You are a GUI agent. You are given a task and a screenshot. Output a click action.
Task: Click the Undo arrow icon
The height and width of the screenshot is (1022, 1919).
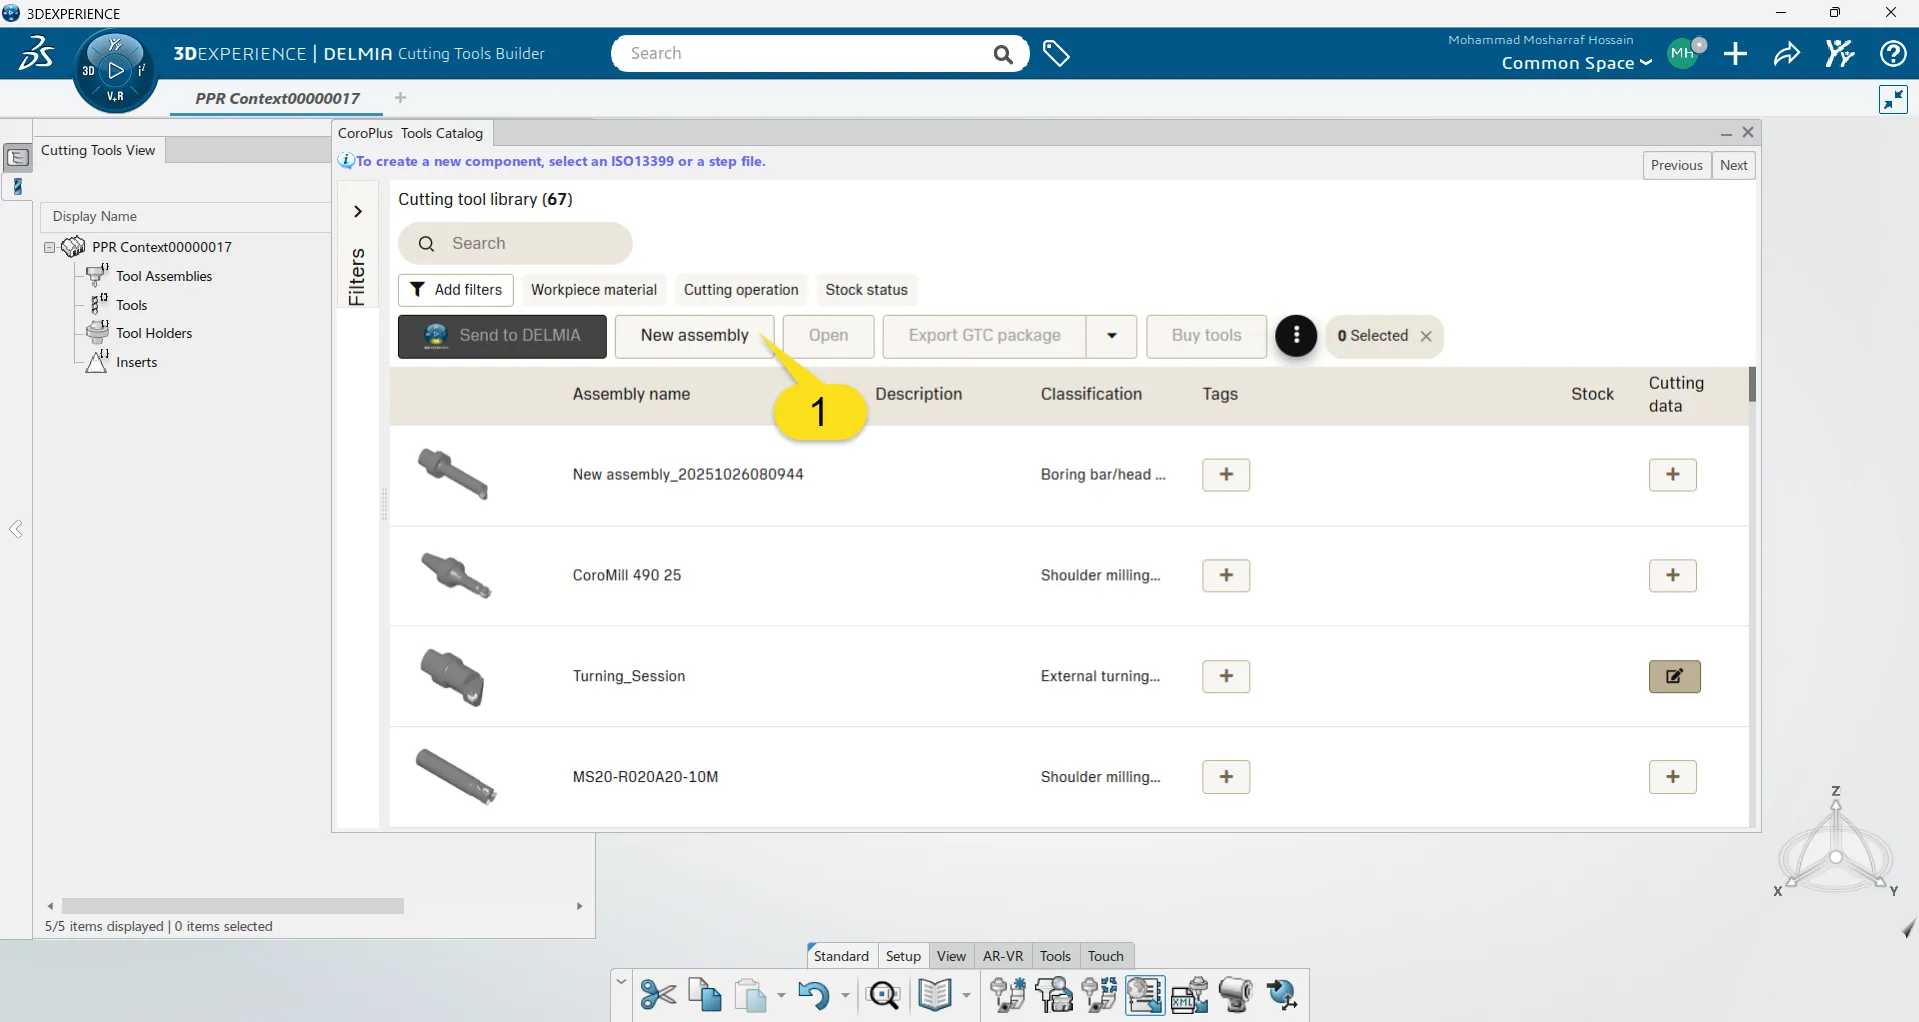coord(813,995)
